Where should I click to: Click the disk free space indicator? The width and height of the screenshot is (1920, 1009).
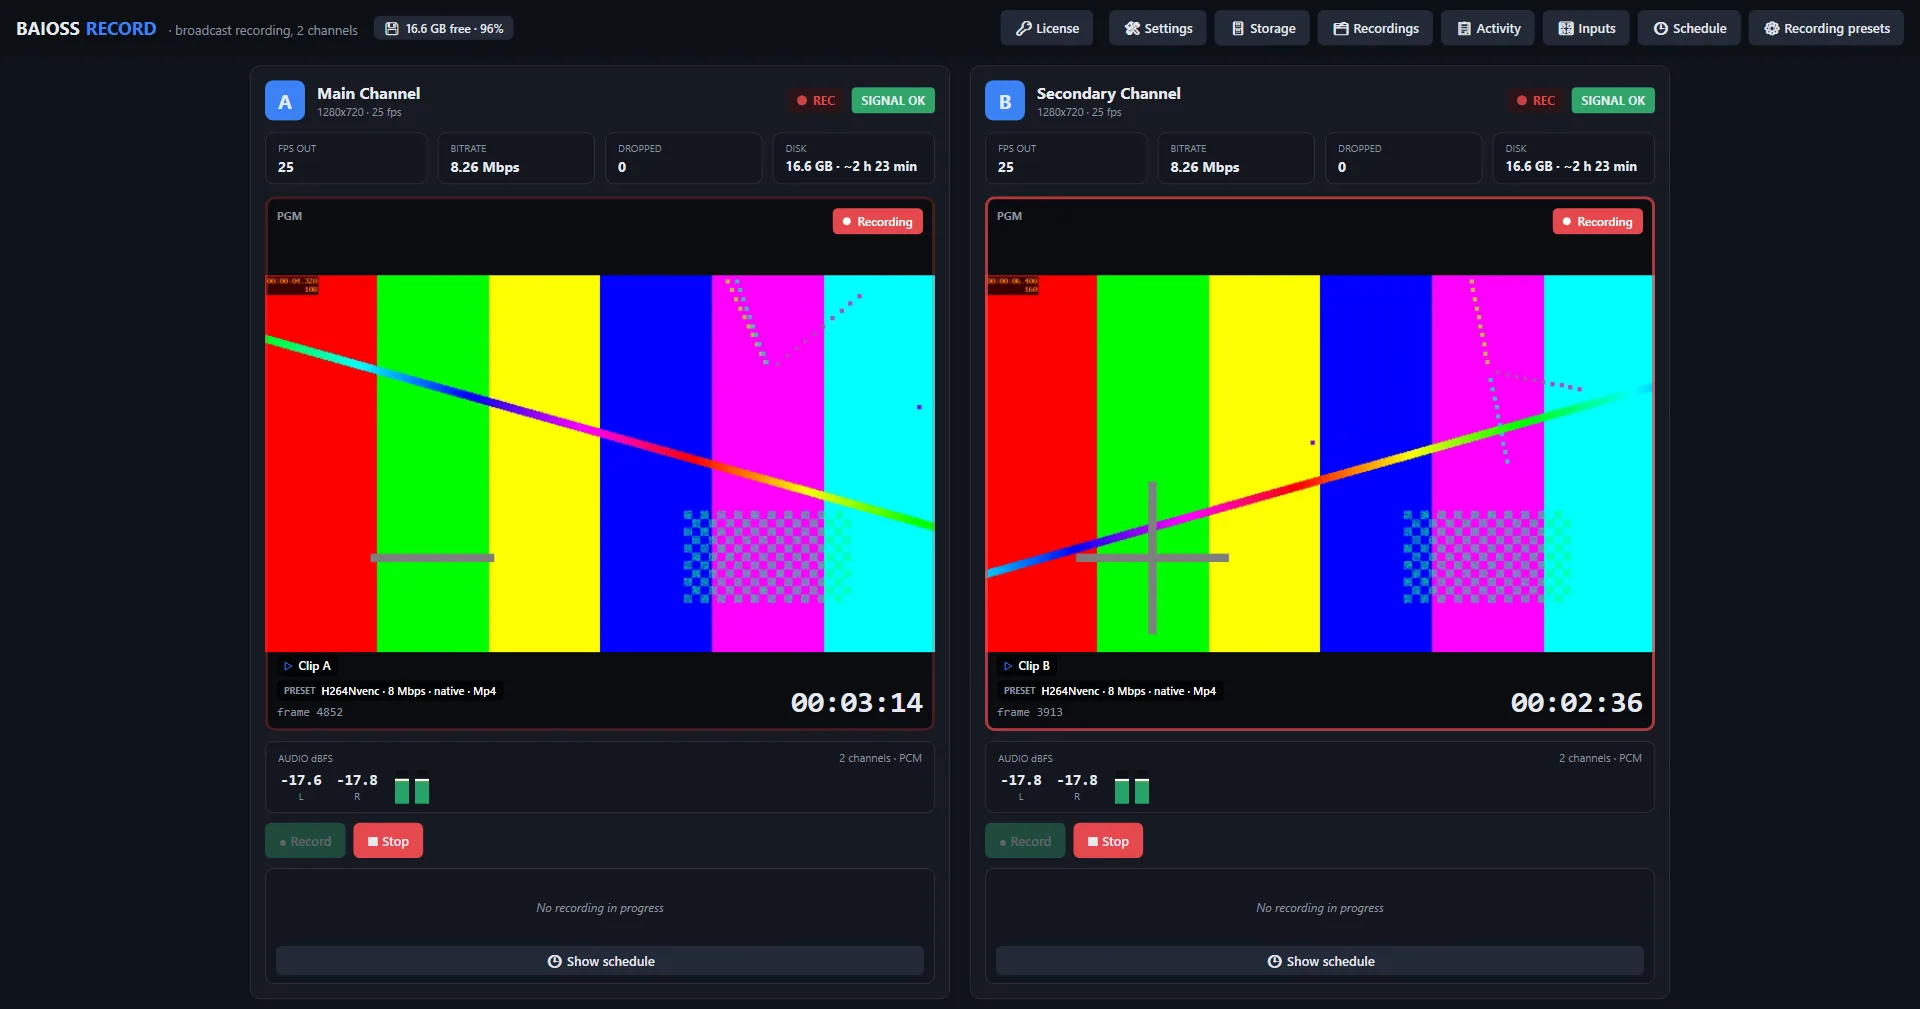(444, 28)
